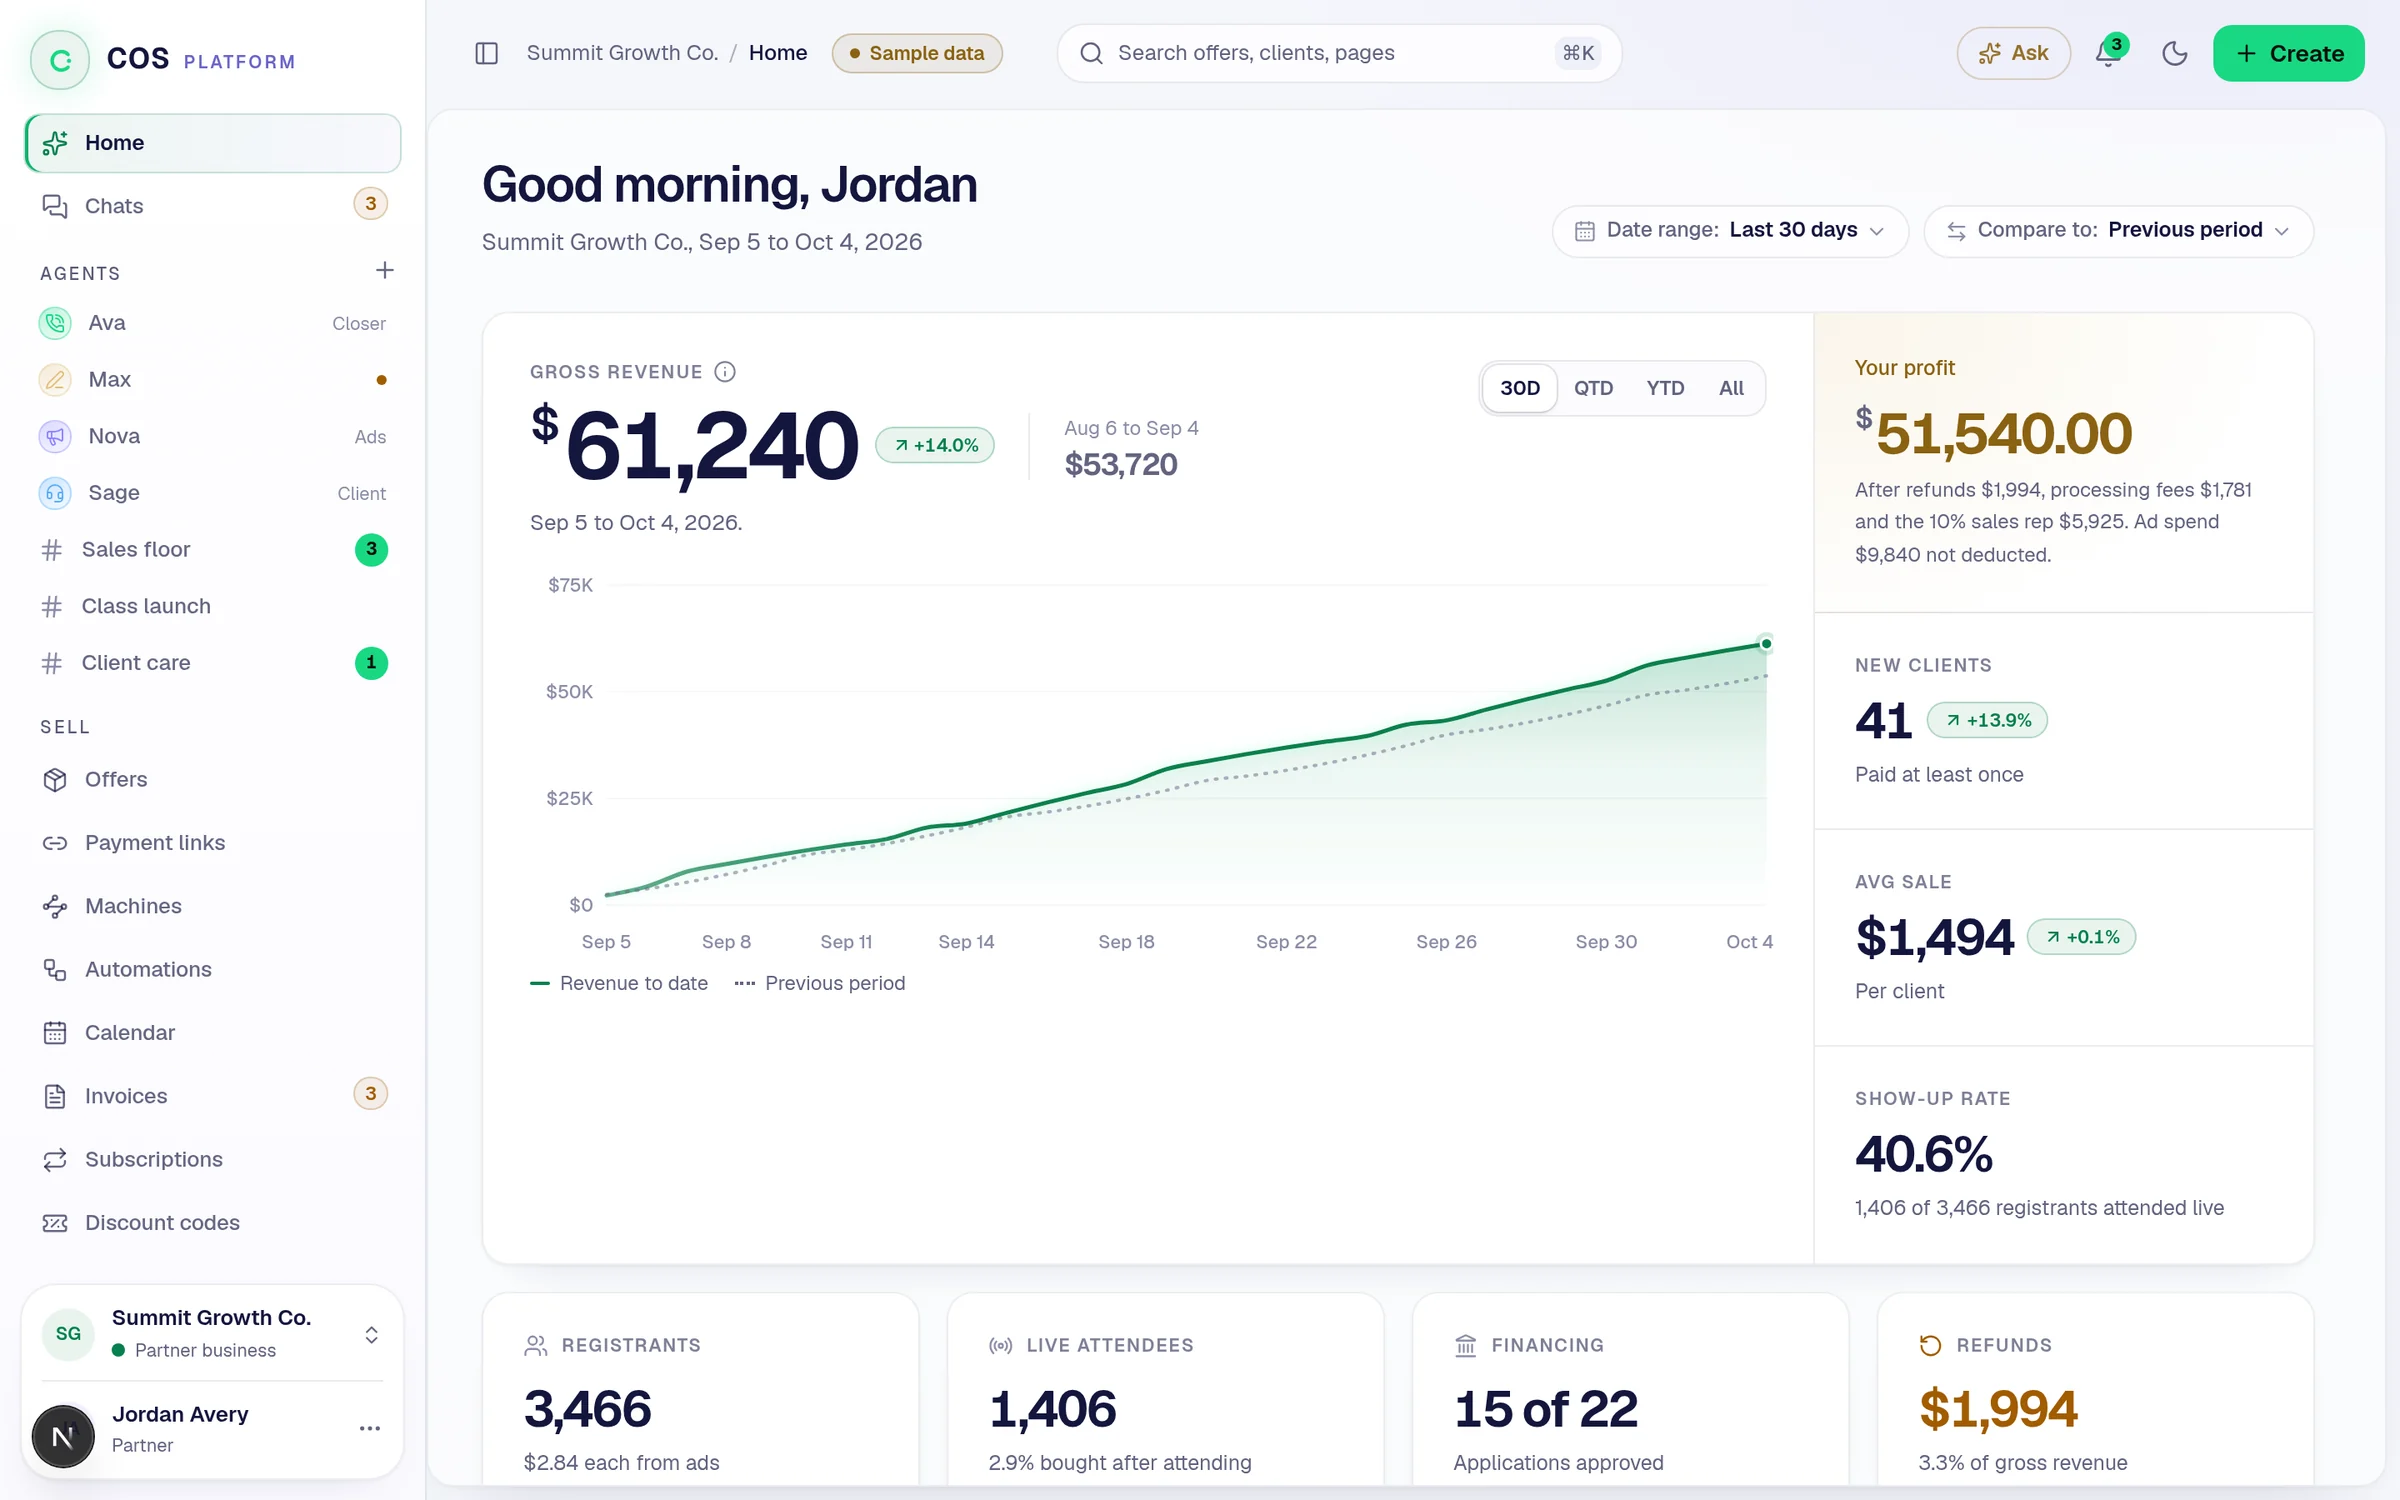This screenshot has height=1500, width=2400.
Task: Click the Sample data badge
Action: 917,53
